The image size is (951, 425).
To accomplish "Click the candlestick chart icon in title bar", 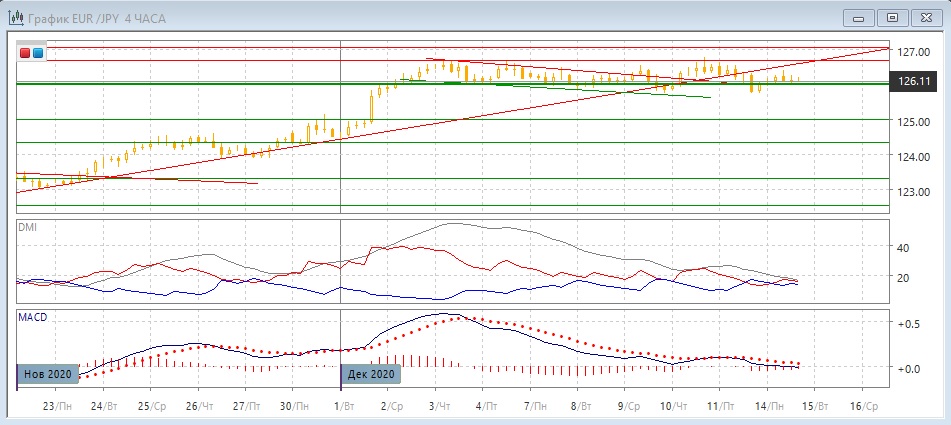I will click(16, 16).
